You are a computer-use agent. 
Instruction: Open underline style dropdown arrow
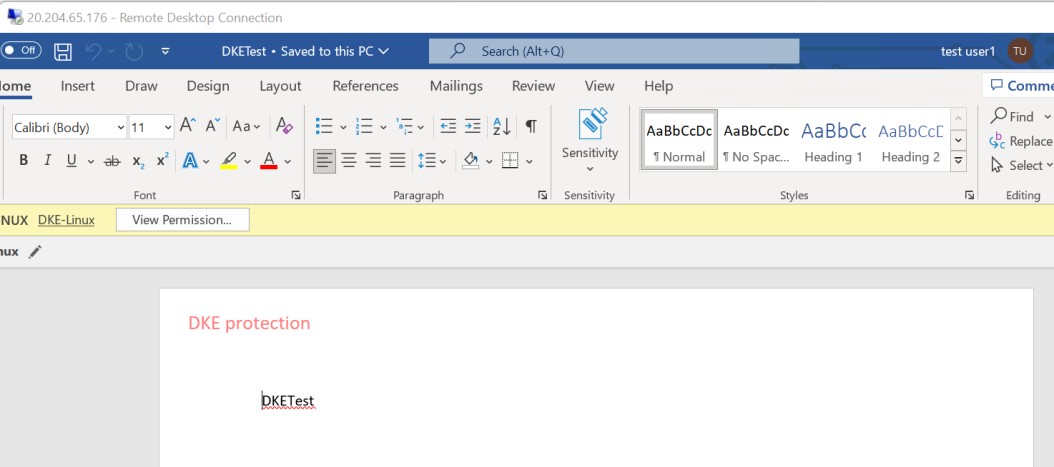click(91, 161)
